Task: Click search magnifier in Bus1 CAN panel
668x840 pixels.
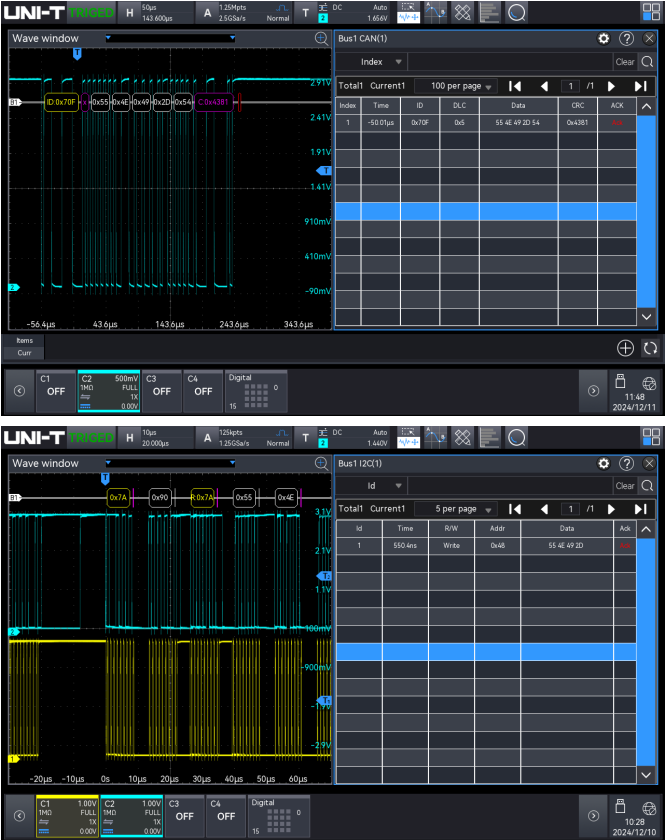Action: tap(648, 62)
